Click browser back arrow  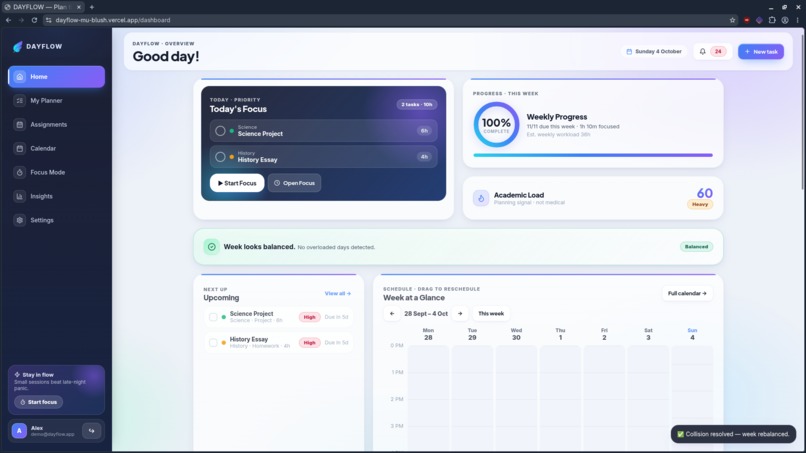(x=8, y=20)
